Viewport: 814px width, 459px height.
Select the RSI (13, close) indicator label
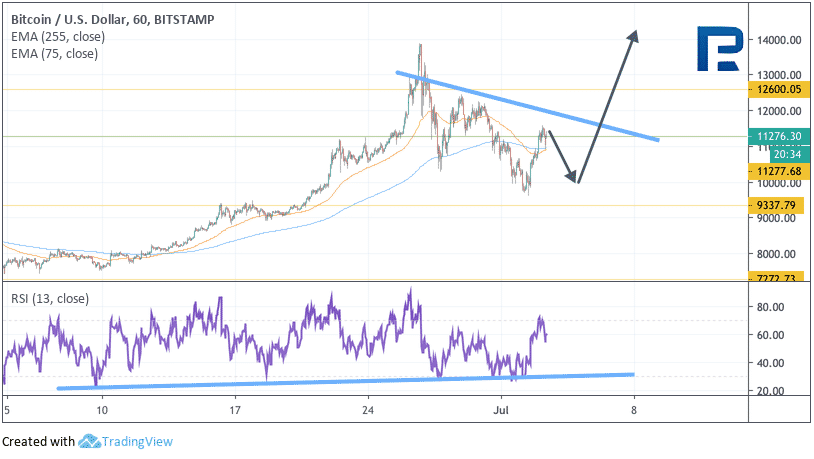(x=50, y=299)
